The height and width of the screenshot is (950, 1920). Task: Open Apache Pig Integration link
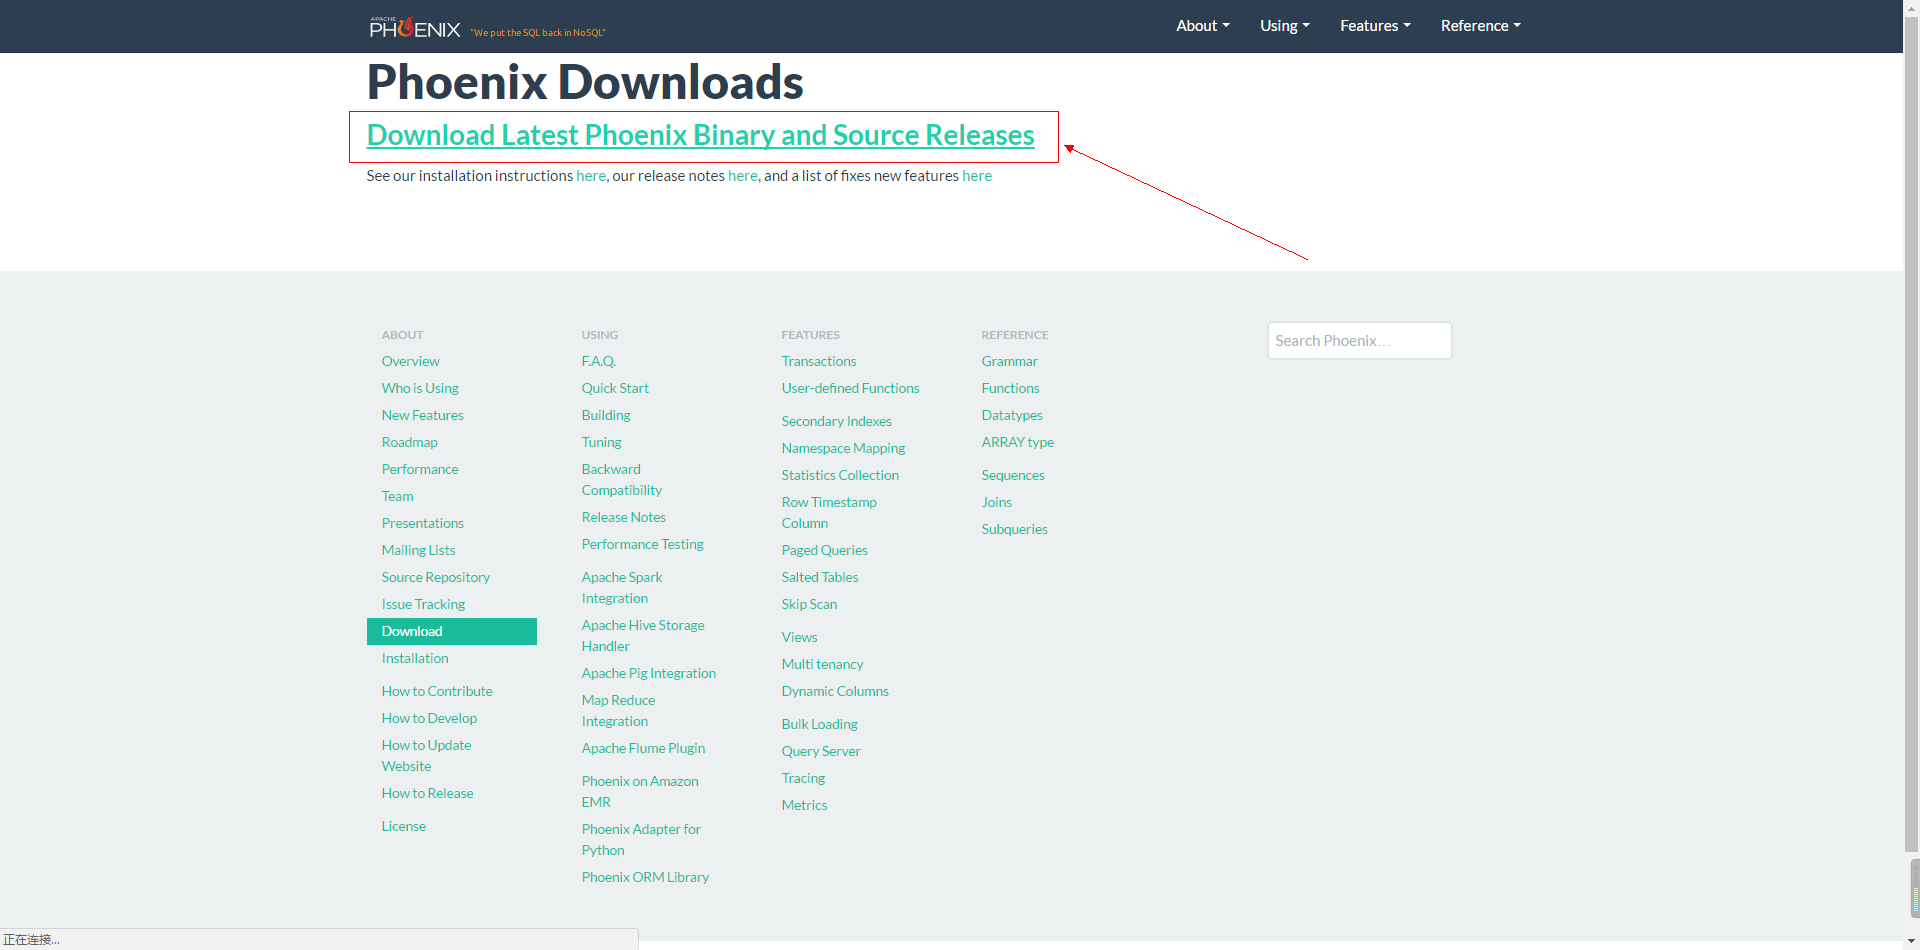click(648, 673)
